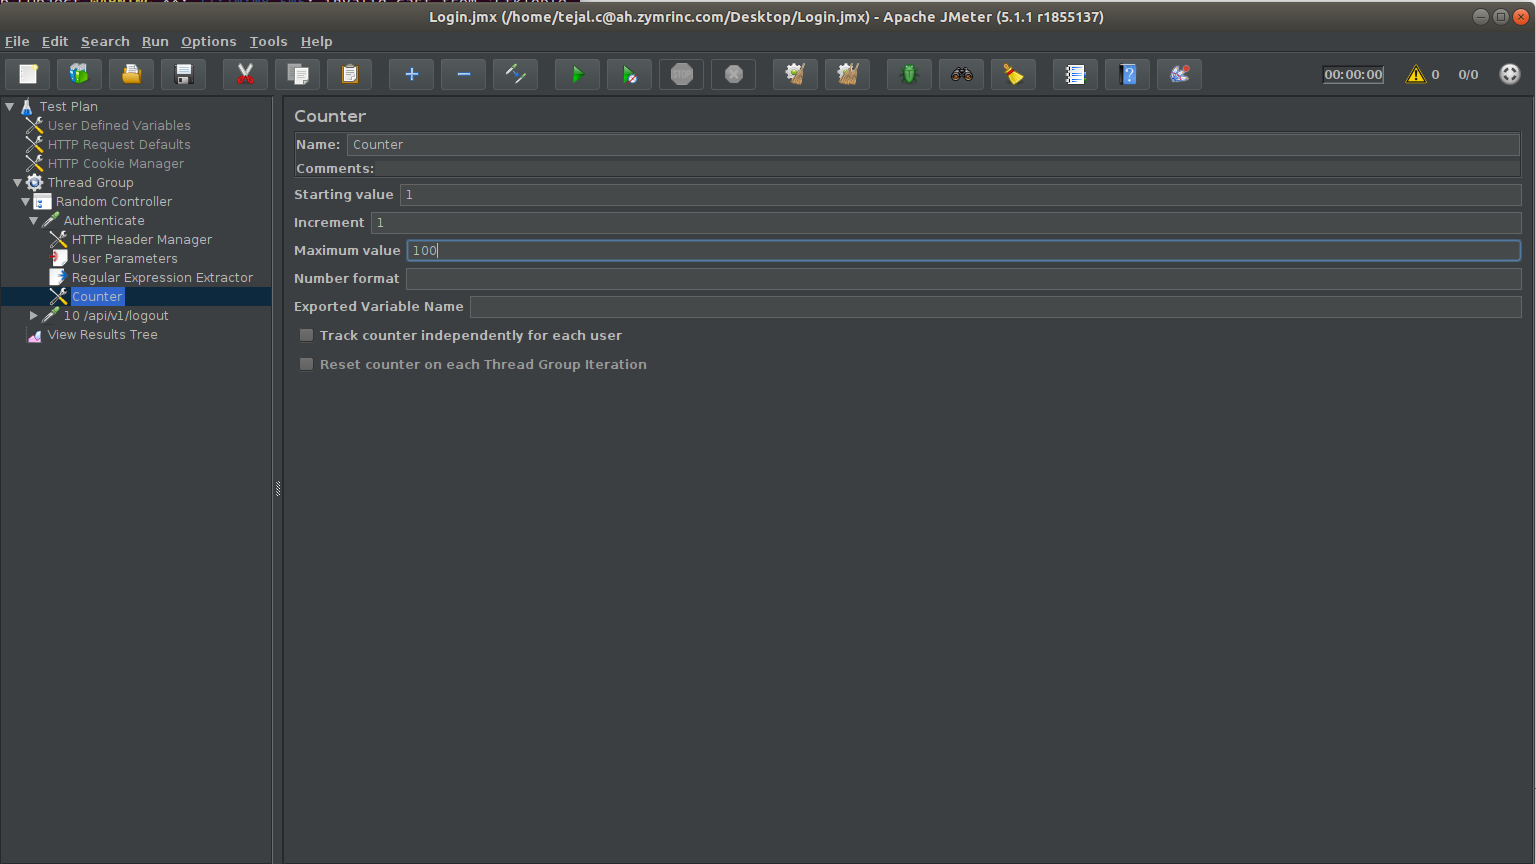The height and width of the screenshot is (864, 1536).
Task: Select View Results Tree listener
Action: coord(102,334)
